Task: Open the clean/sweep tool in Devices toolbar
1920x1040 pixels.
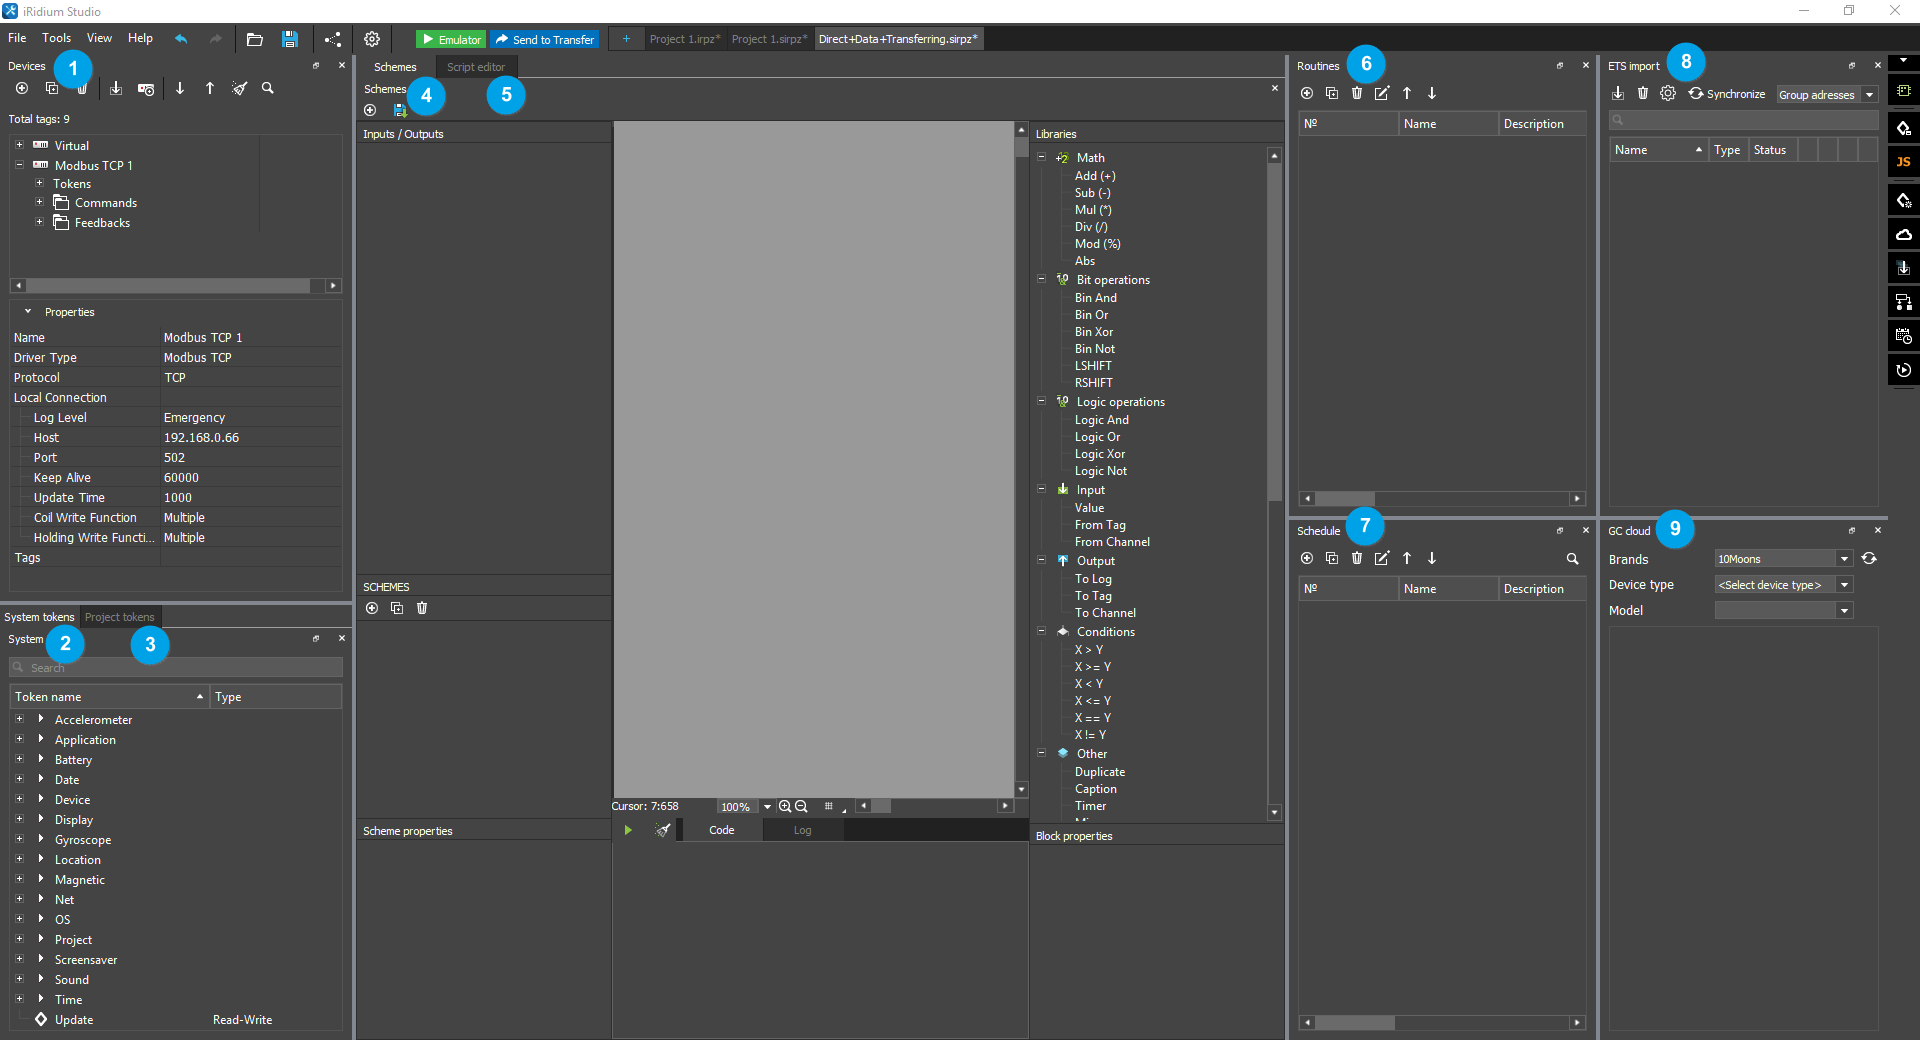Action: coord(239,88)
